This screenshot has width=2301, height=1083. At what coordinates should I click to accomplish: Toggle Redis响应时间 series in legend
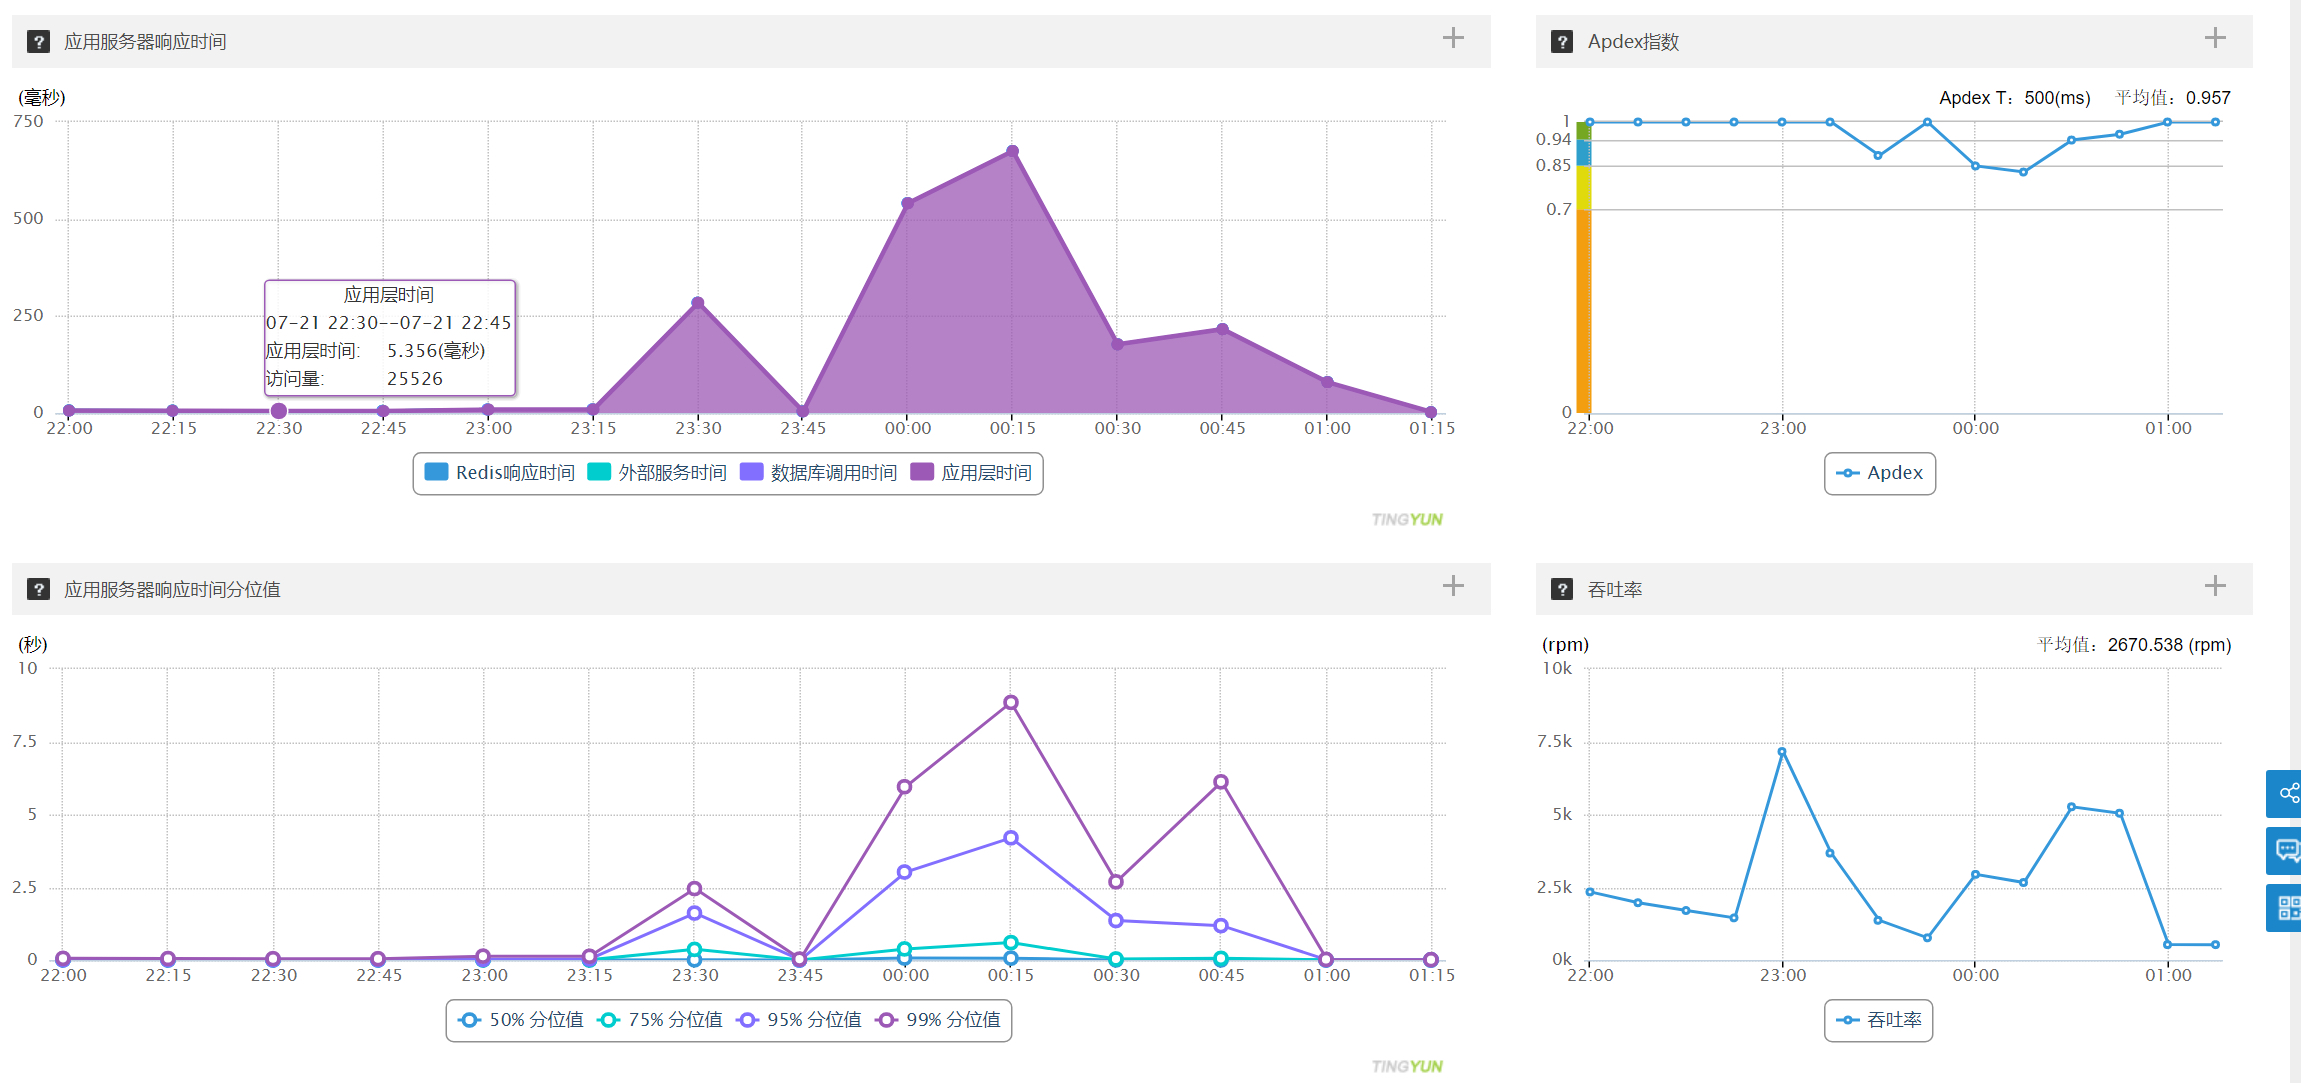click(x=500, y=473)
